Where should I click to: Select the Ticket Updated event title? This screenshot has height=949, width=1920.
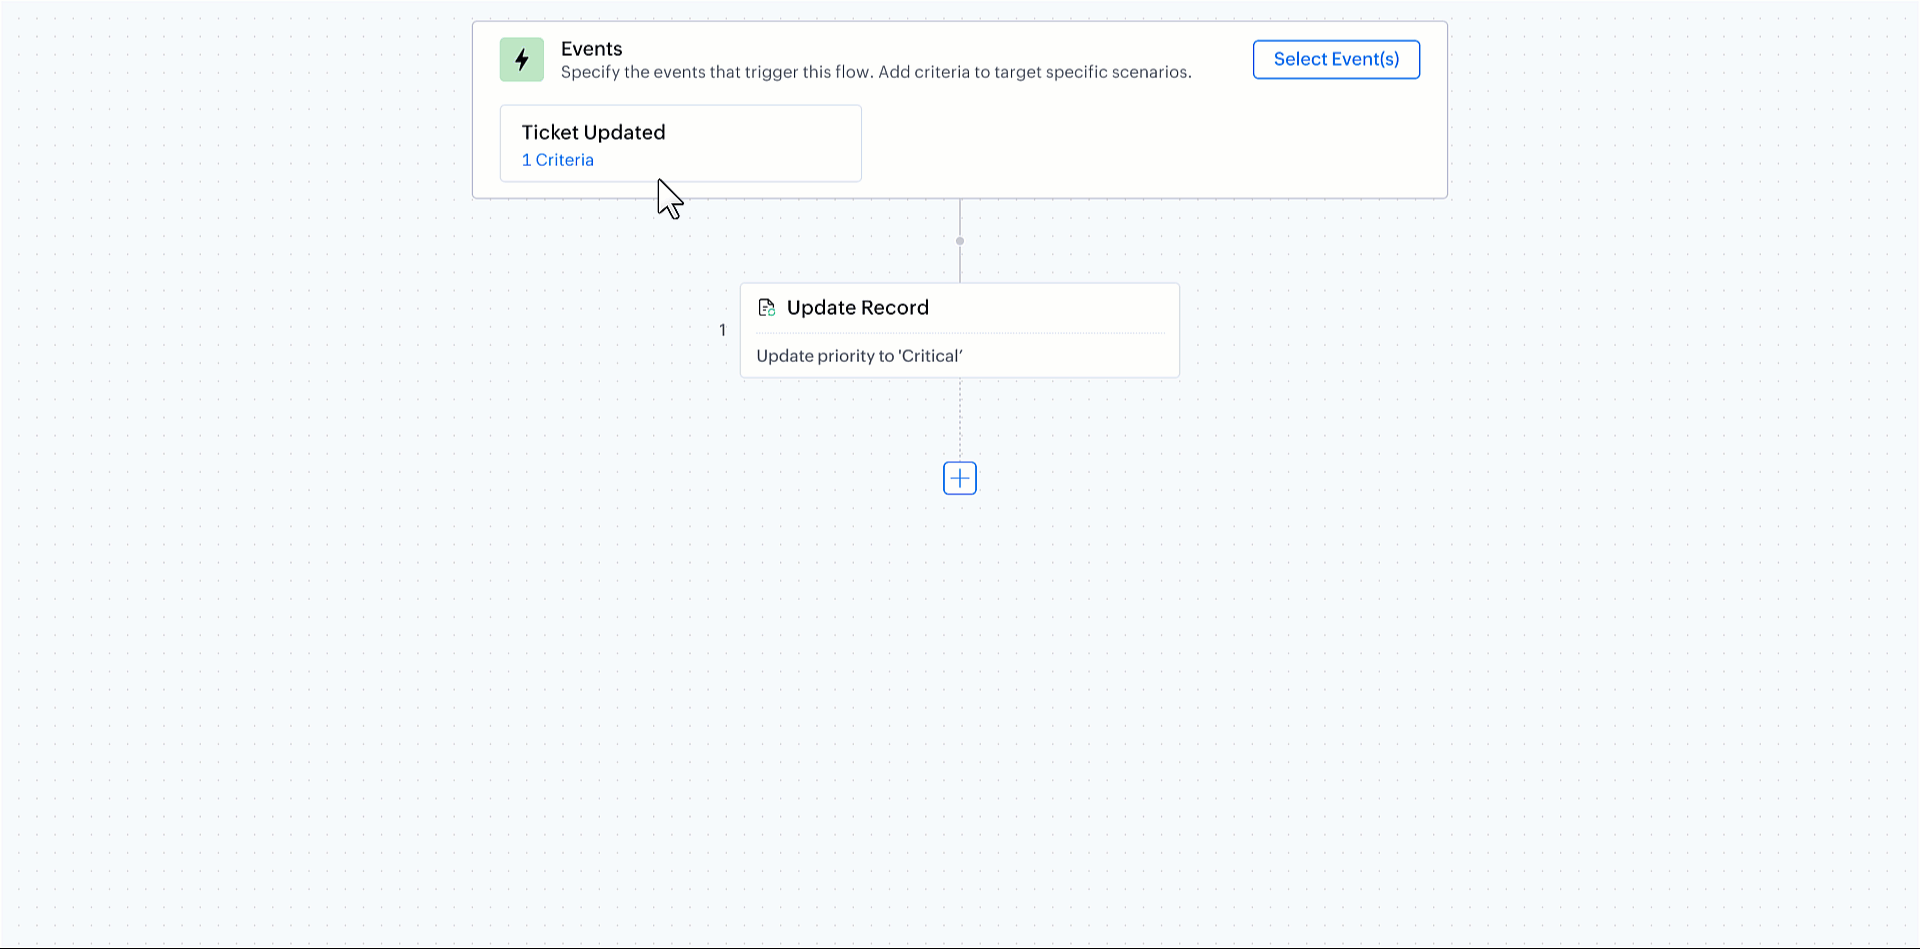point(593,132)
